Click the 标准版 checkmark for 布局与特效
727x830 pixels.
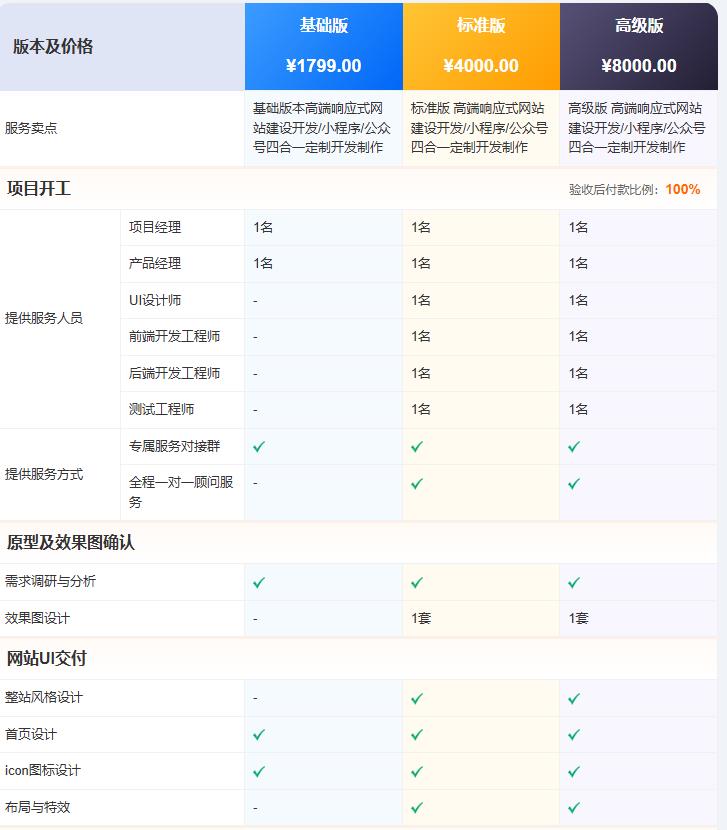(x=417, y=807)
